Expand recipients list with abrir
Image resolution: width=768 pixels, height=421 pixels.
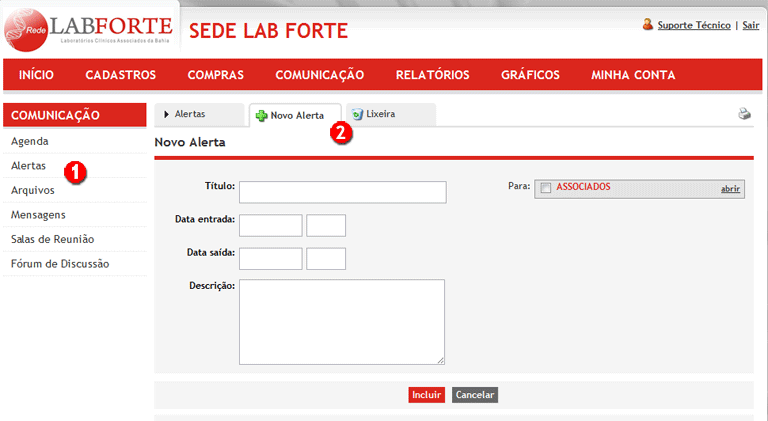pyautogui.click(x=731, y=188)
